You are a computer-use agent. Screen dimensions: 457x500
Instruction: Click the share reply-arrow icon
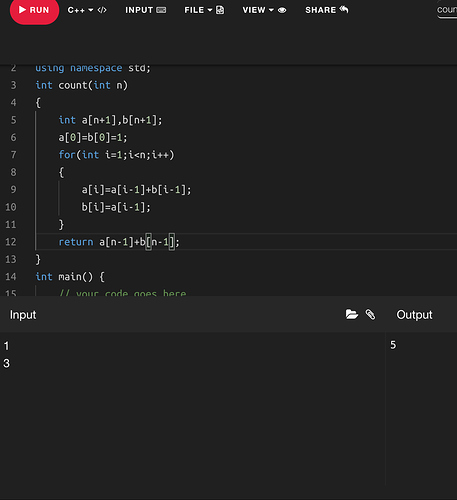point(344,9)
